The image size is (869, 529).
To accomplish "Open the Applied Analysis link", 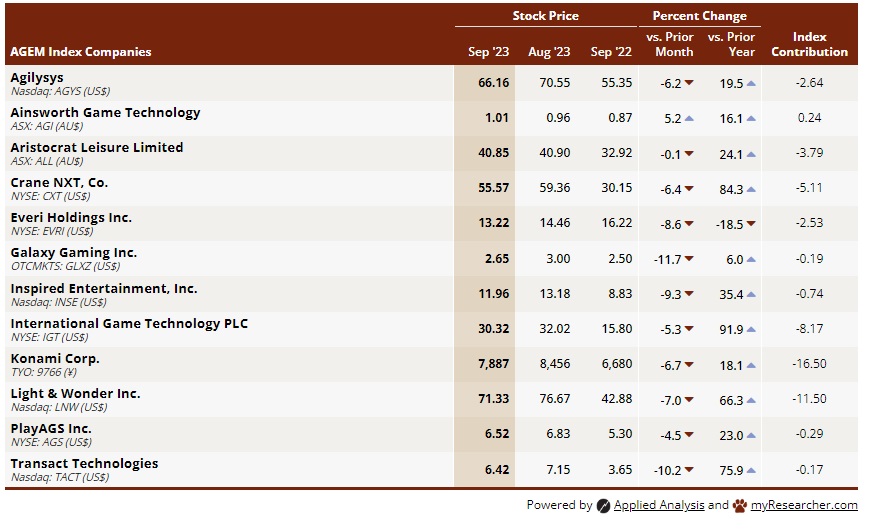I will pyautogui.click(x=659, y=505).
